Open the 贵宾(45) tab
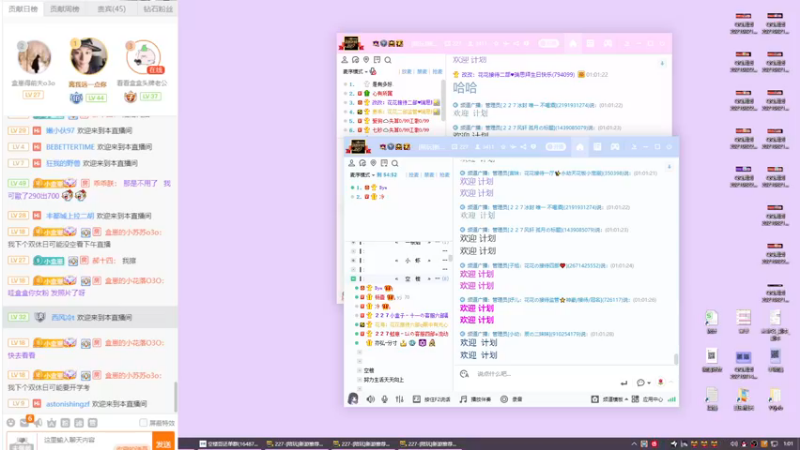 coord(111,9)
